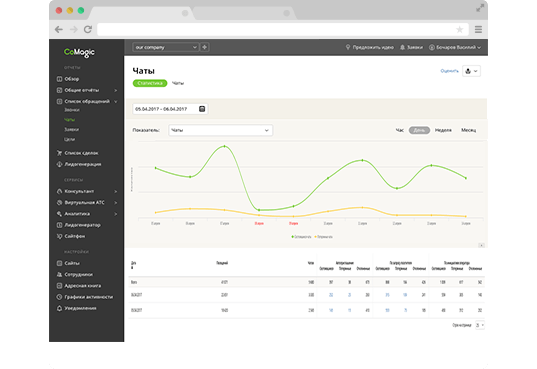Reload the page with the refresh icon
The height and width of the screenshot is (369, 537).
click(x=88, y=29)
